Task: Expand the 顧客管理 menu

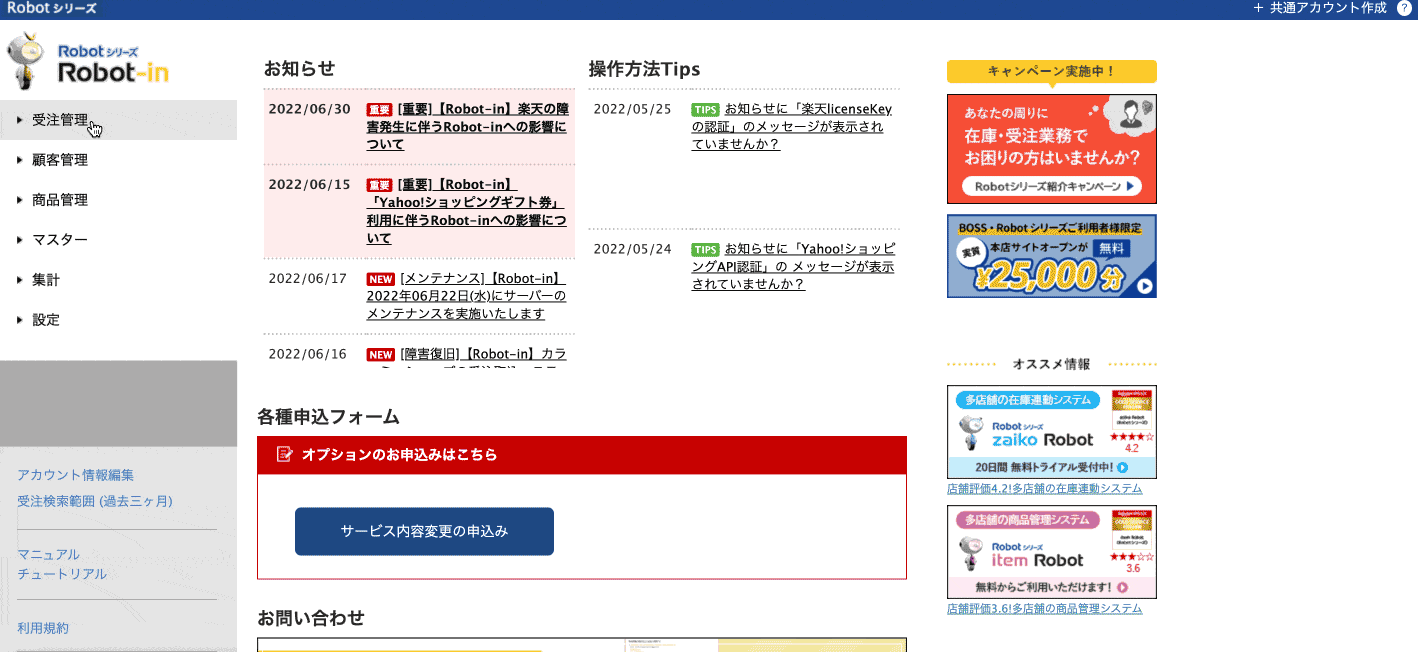Action: tap(60, 160)
